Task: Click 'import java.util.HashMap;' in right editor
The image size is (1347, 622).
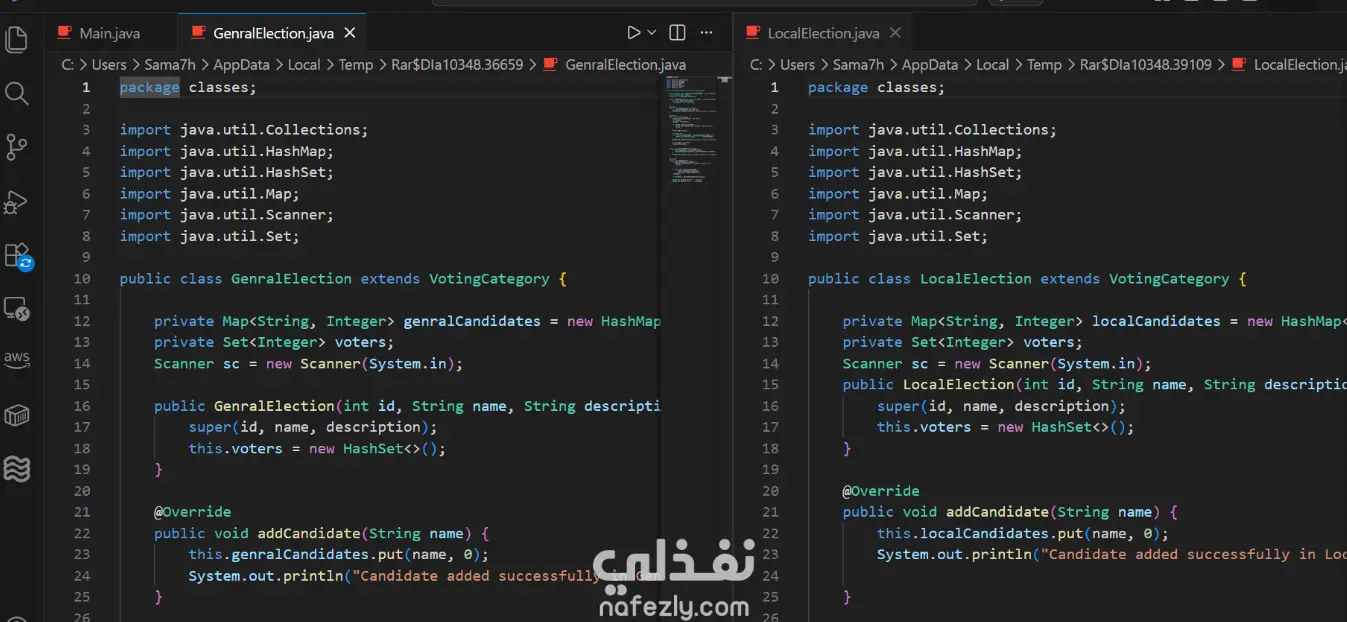Action: tap(915, 151)
